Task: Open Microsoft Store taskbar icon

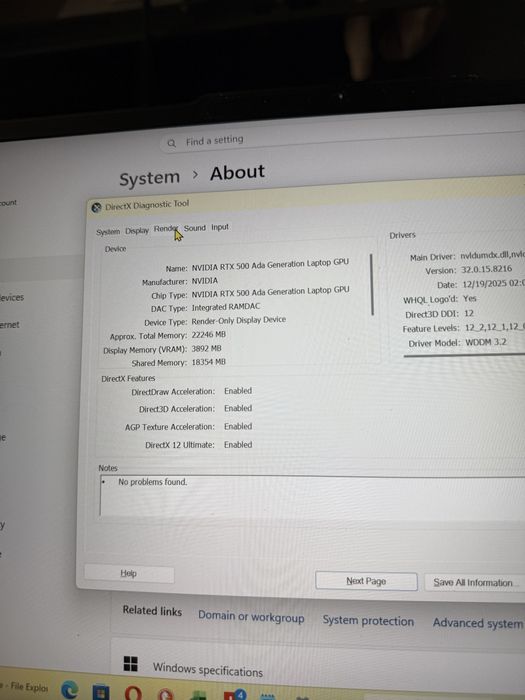Action: [x=101, y=692]
